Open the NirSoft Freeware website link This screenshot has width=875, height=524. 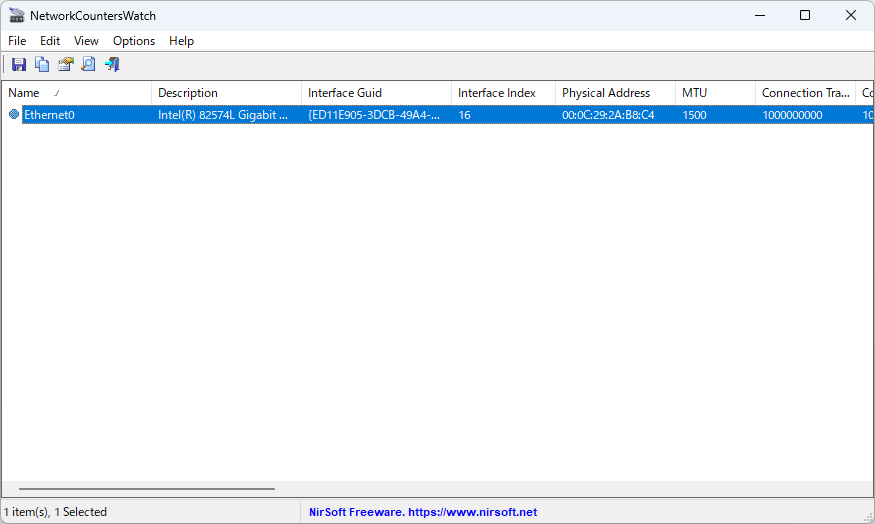423,512
